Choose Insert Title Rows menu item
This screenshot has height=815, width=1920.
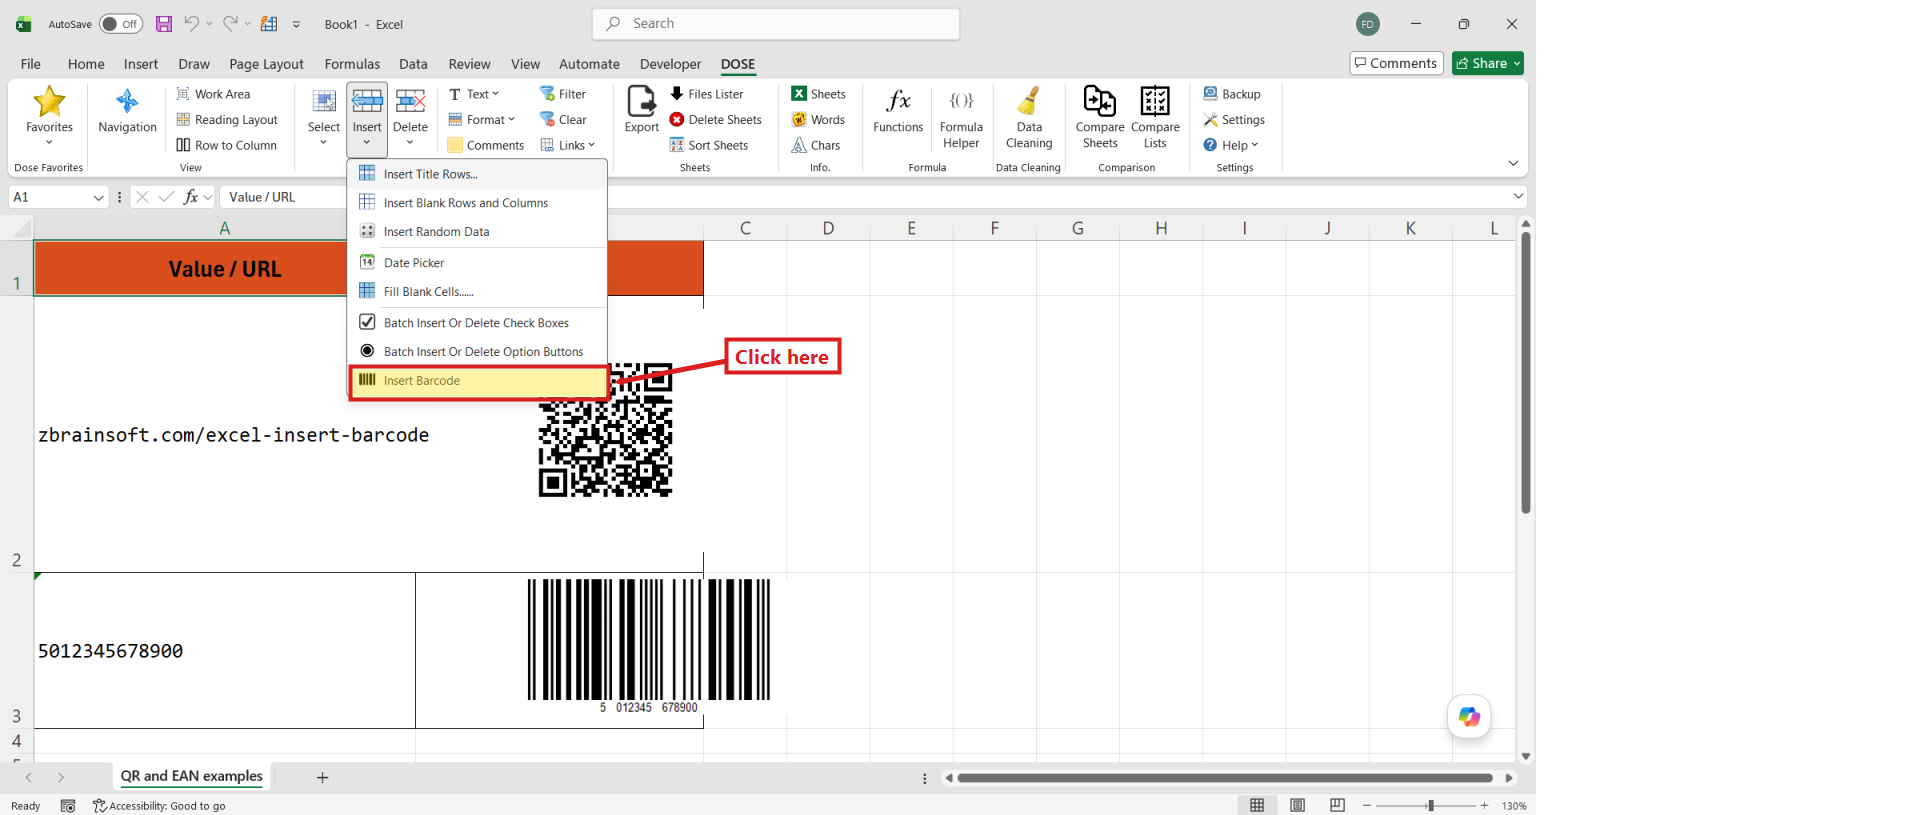tap(478, 174)
